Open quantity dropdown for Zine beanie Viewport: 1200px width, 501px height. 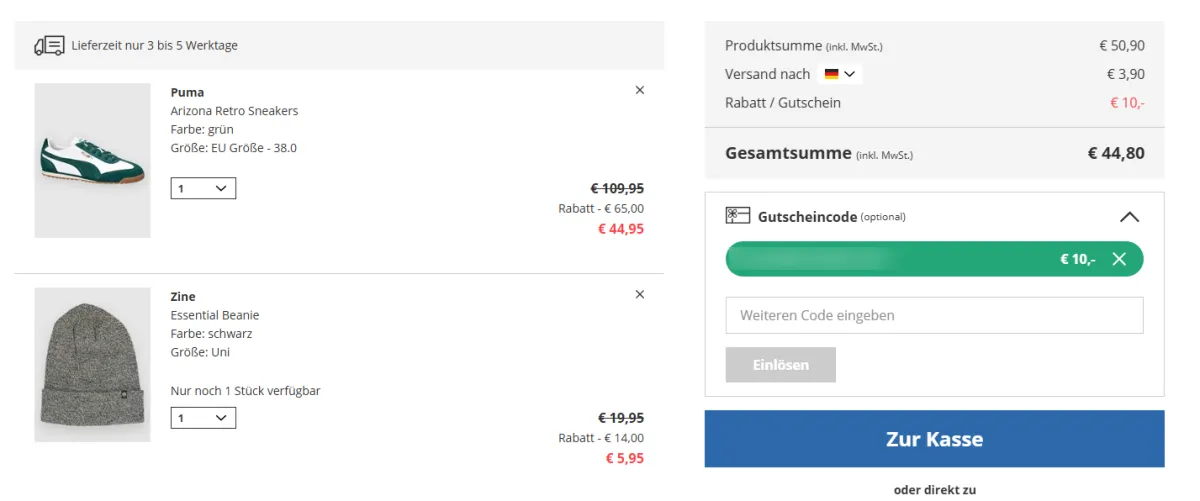coord(203,418)
